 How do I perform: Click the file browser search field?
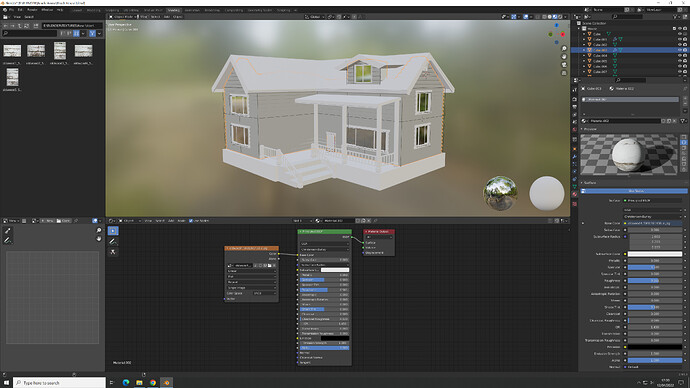(x=30, y=33)
